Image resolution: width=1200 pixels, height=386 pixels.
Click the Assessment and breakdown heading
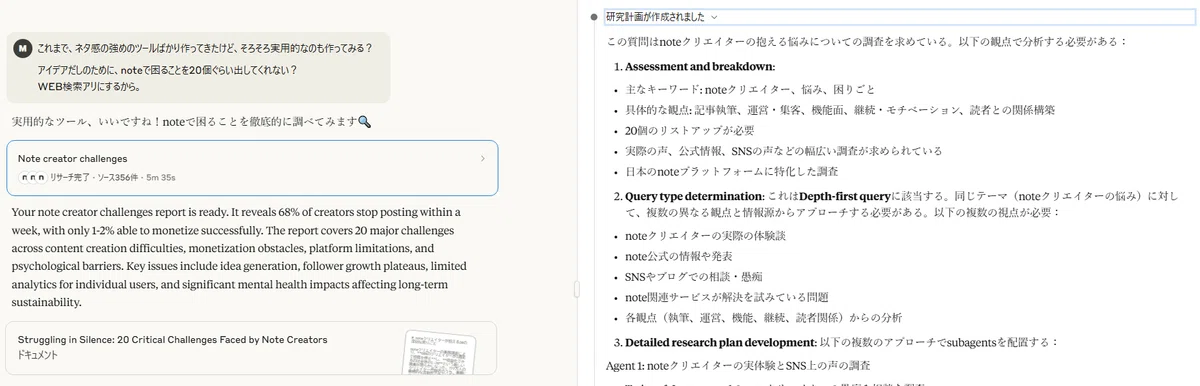tap(699, 67)
